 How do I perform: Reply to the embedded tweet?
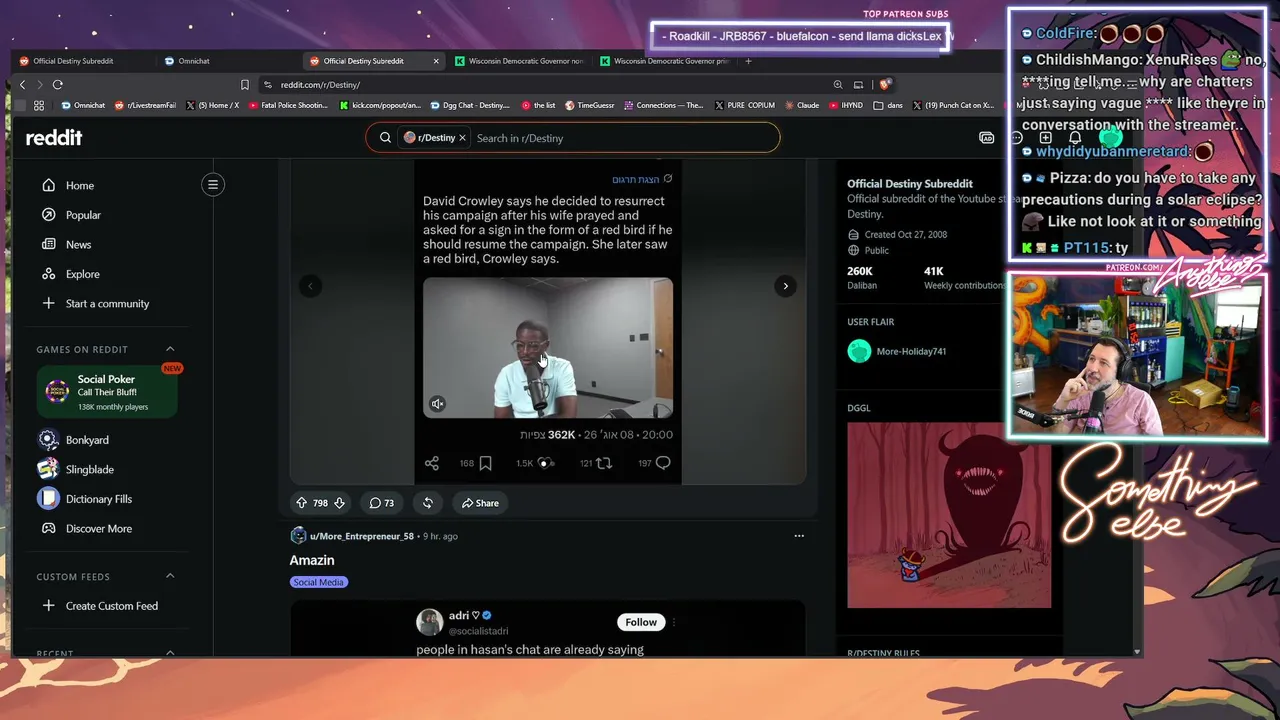point(662,463)
